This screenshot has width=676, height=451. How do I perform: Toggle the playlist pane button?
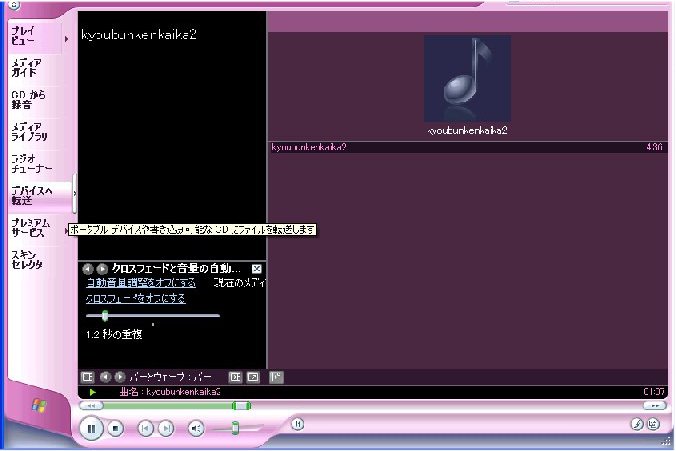276,377
